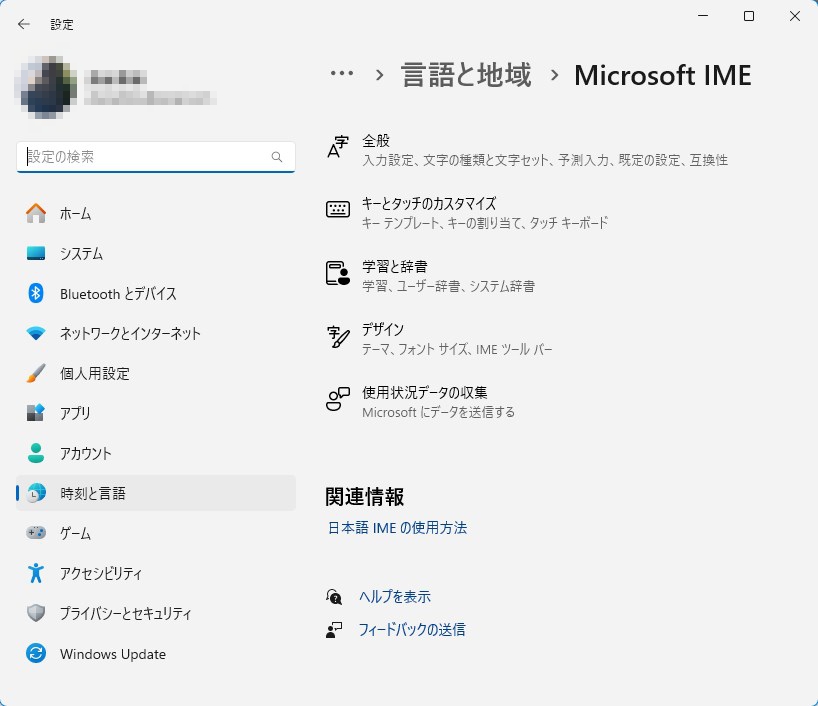
Task: Open ネットワークとインターネット settings
Action: pyautogui.click(x=130, y=333)
